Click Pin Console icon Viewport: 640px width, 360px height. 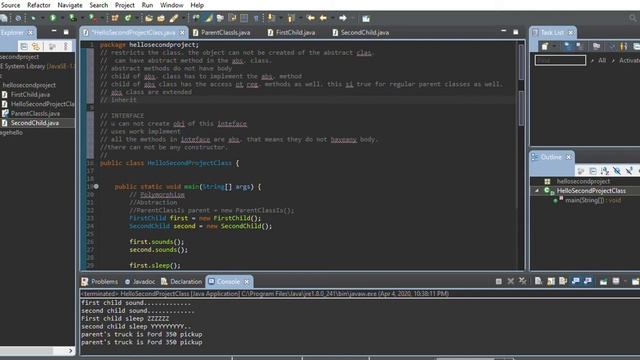pos(603,281)
